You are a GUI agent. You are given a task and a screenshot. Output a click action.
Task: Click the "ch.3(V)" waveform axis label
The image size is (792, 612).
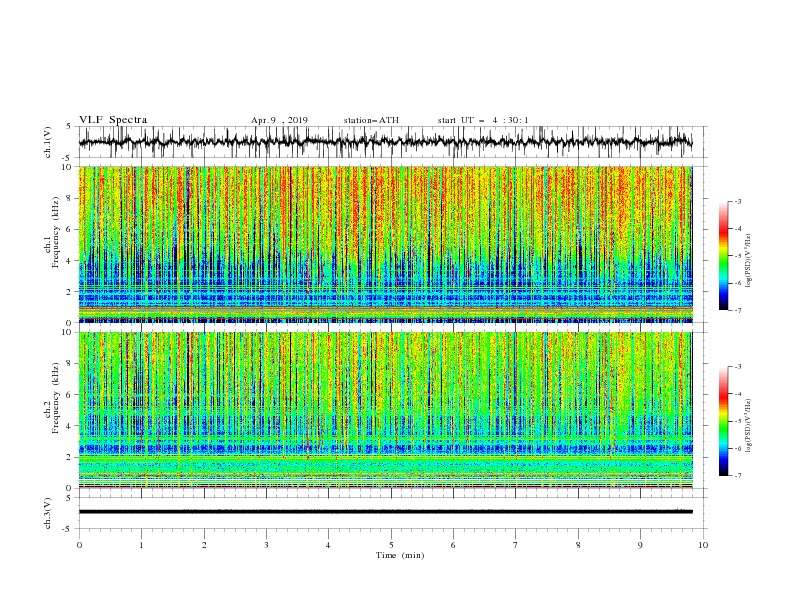[x=48, y=514]
